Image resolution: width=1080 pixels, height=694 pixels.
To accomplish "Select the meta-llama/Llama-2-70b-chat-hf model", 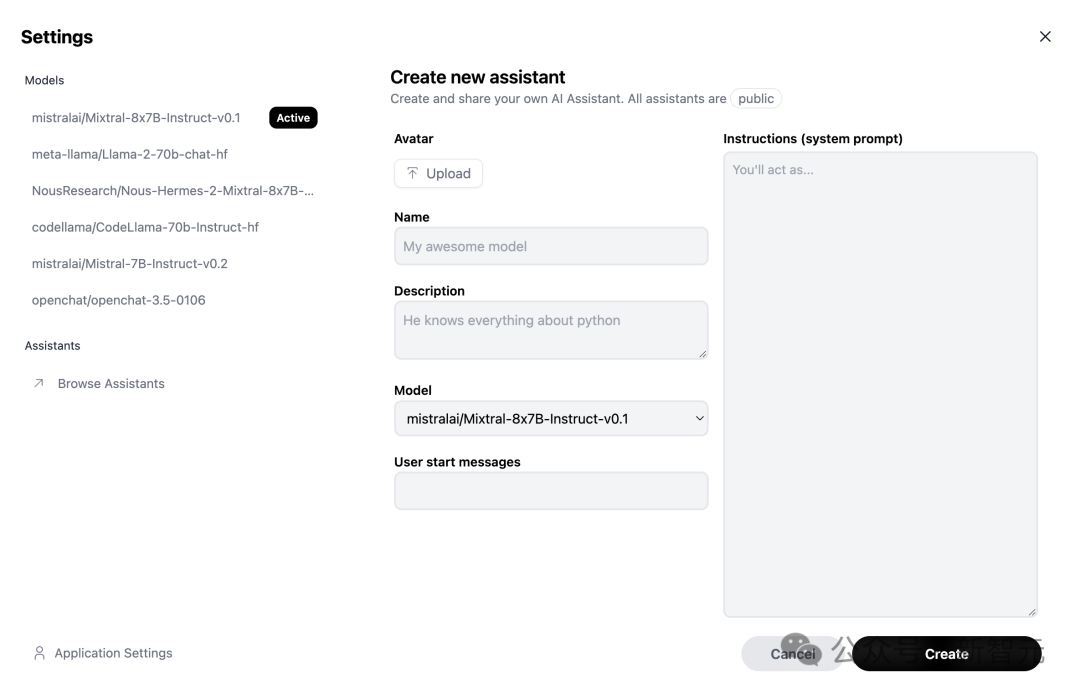I will click(x=130, y=154).
